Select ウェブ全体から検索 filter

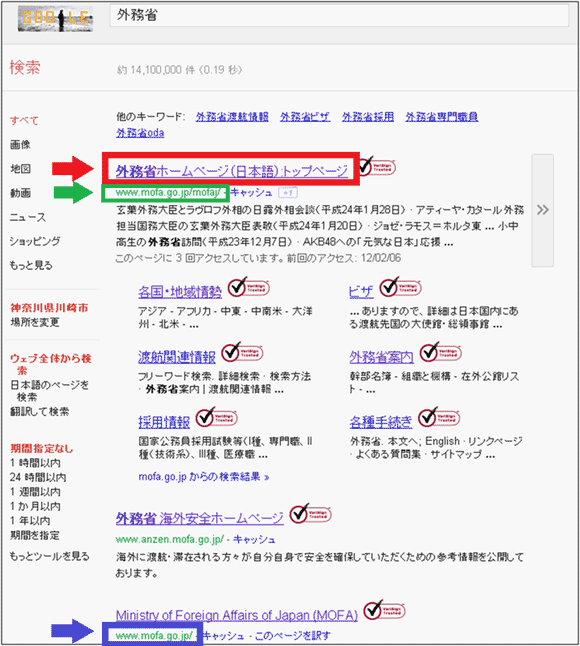pos(50,364)
